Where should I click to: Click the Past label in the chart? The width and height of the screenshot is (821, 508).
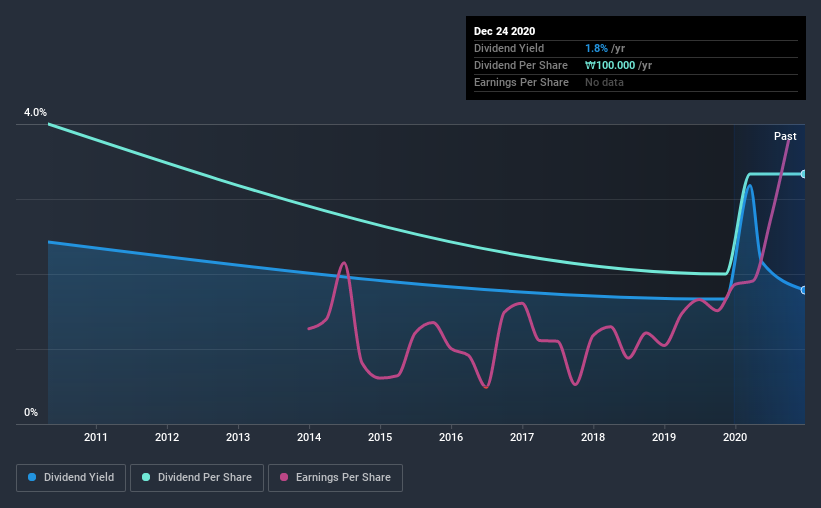785,136
